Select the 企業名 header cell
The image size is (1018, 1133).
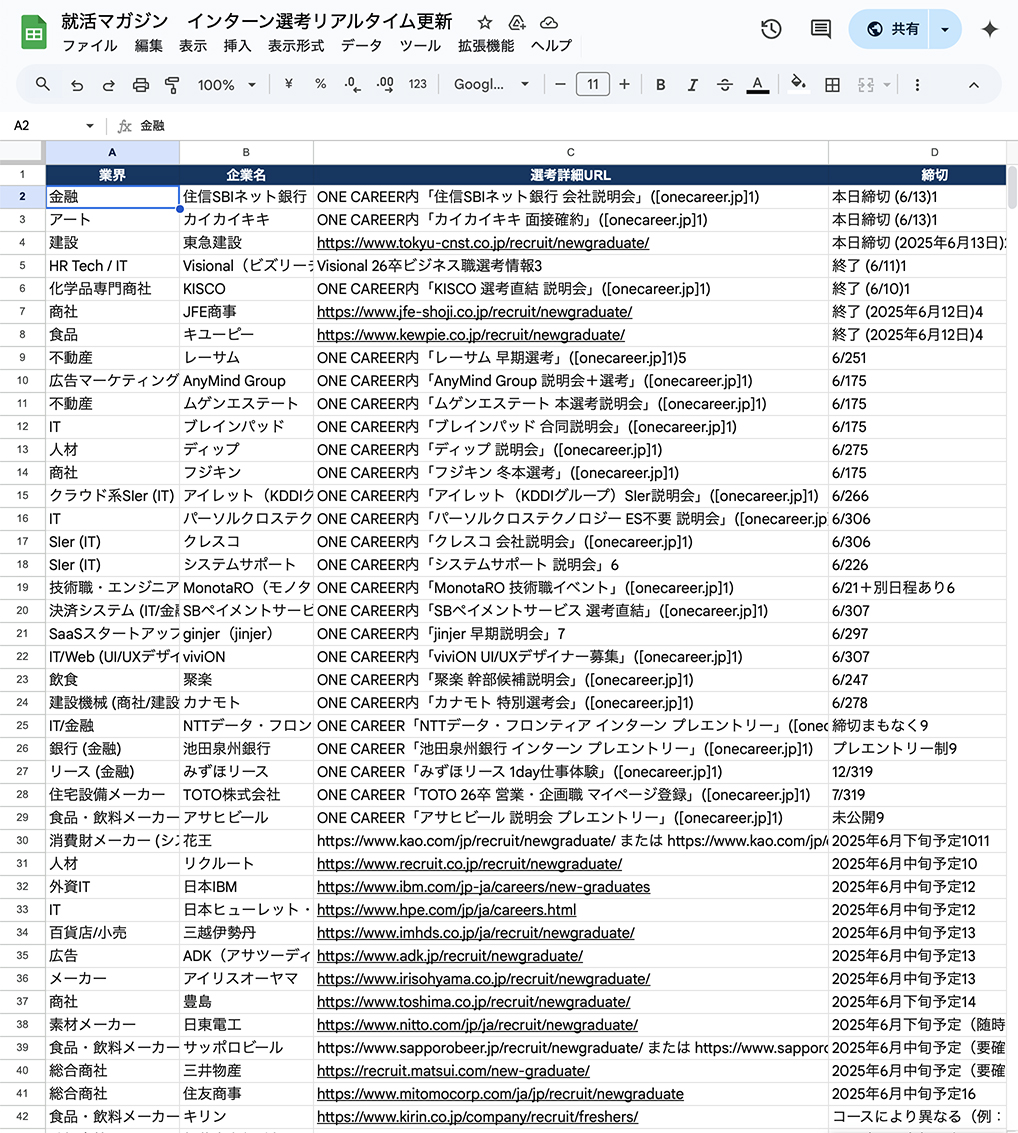point(246,175)
